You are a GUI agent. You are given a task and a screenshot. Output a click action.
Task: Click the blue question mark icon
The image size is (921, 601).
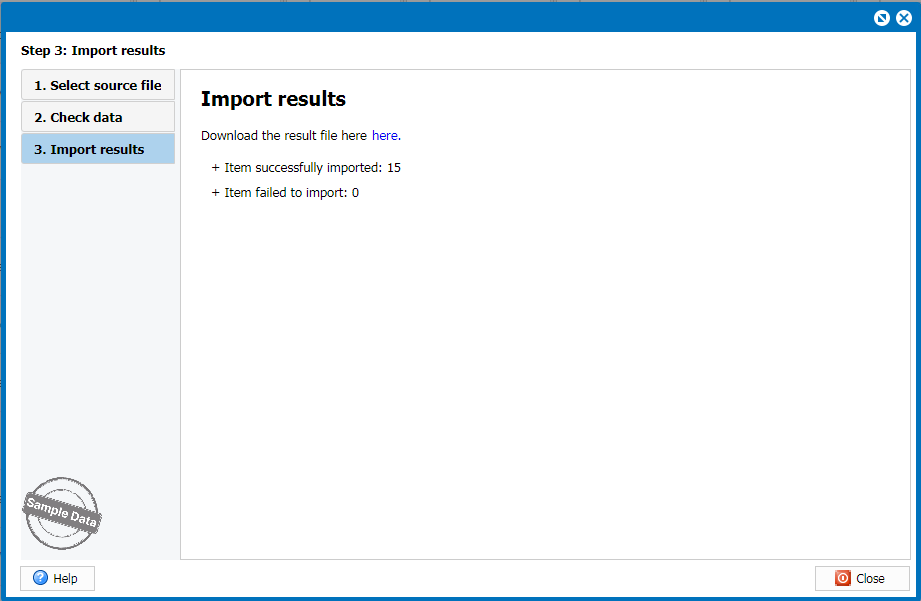(x=40, y=578)
